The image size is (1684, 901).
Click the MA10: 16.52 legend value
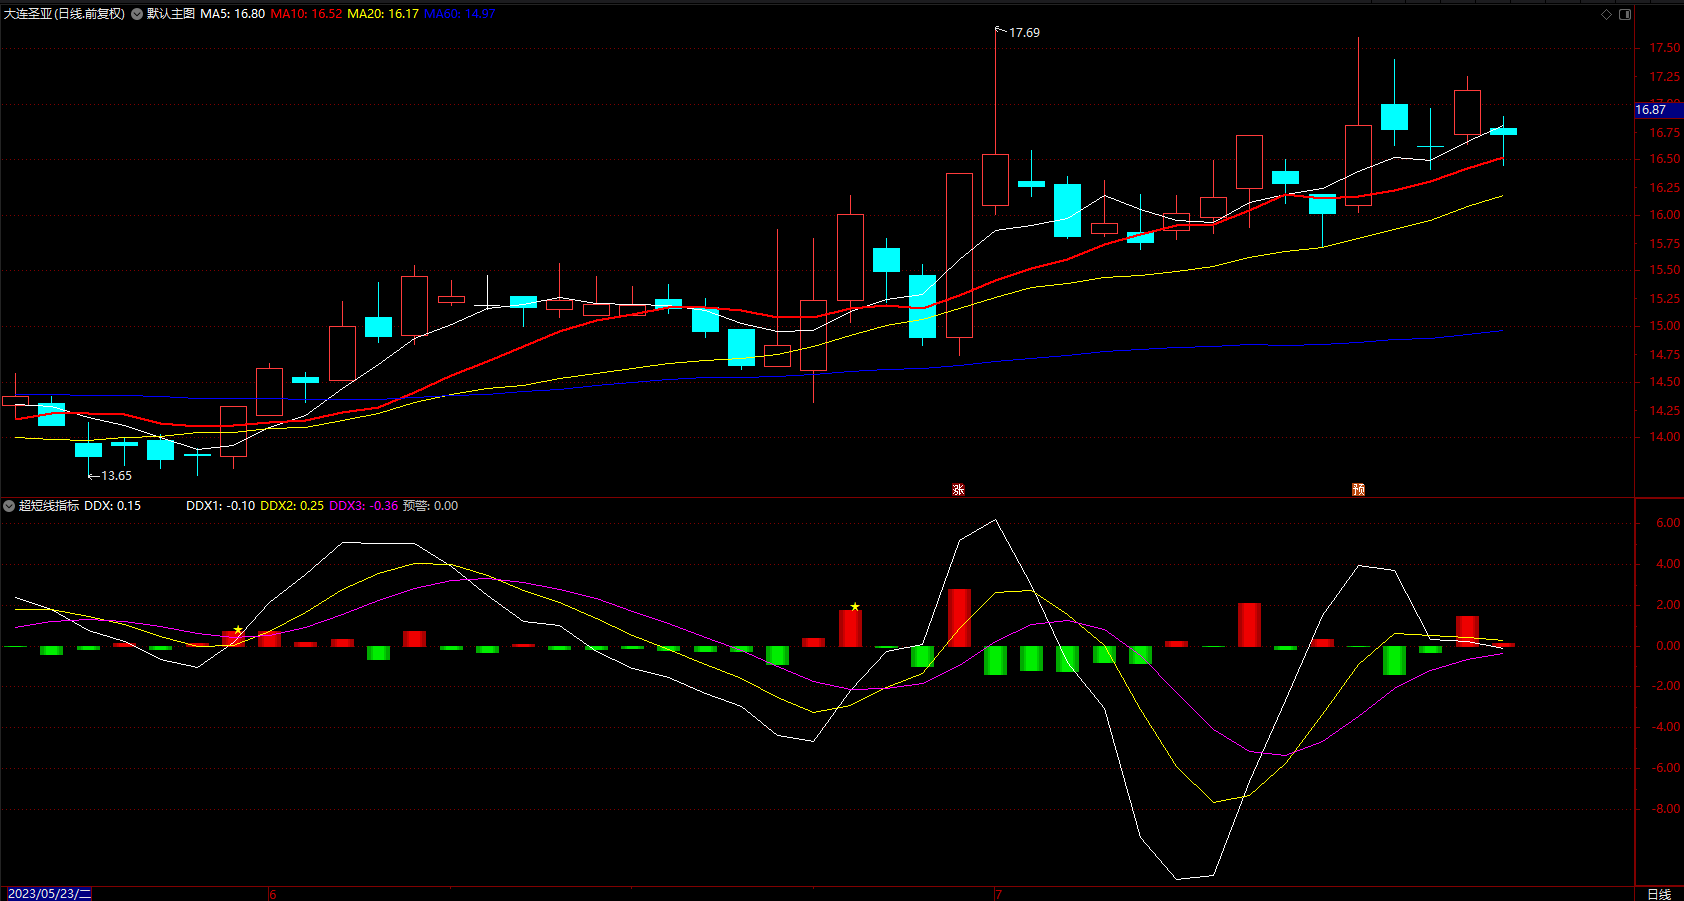[306, 14]
